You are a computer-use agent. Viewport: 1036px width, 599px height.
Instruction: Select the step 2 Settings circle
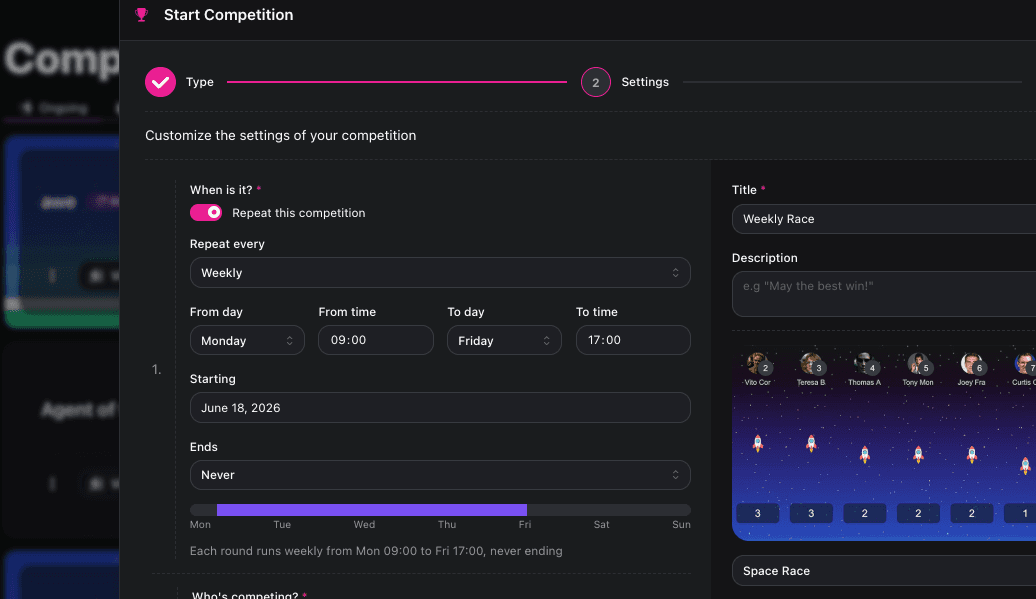595,82
